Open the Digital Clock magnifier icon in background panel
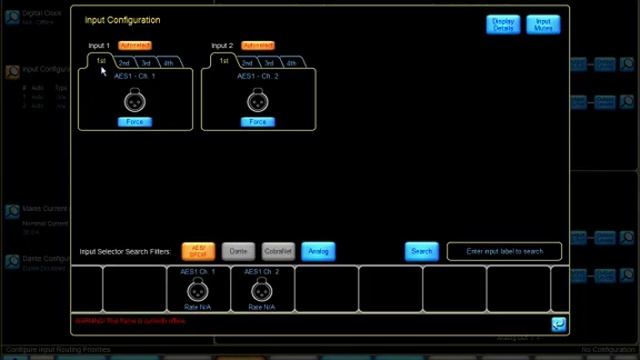The image size is (640, 360). coord(12,17)
